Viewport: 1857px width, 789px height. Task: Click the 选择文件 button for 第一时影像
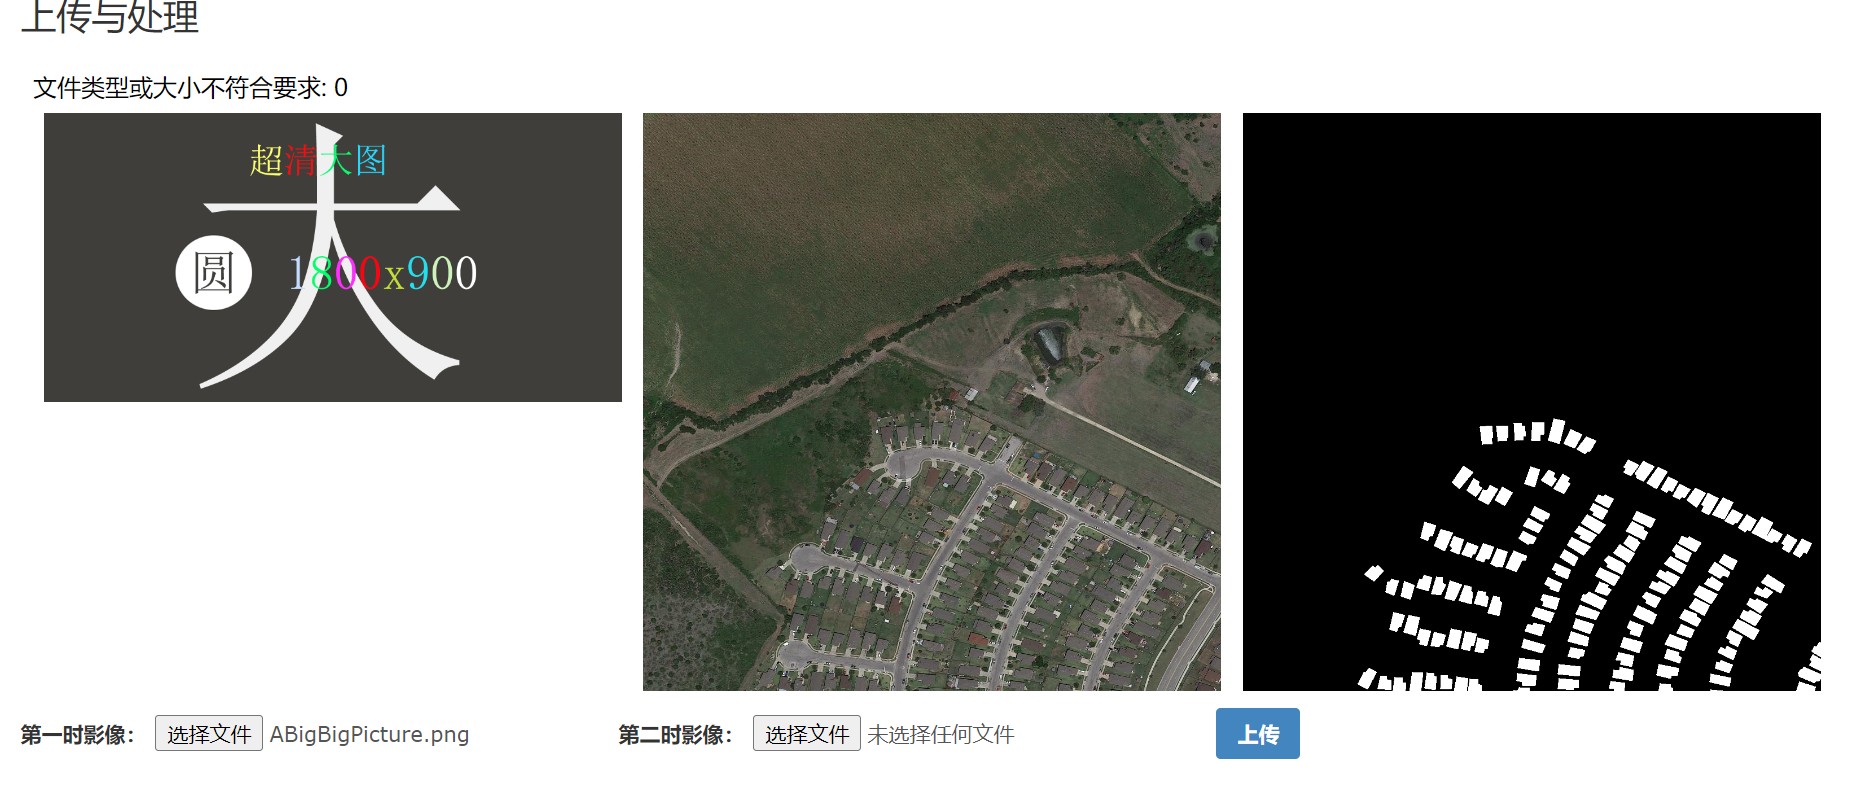pos(208,734)
